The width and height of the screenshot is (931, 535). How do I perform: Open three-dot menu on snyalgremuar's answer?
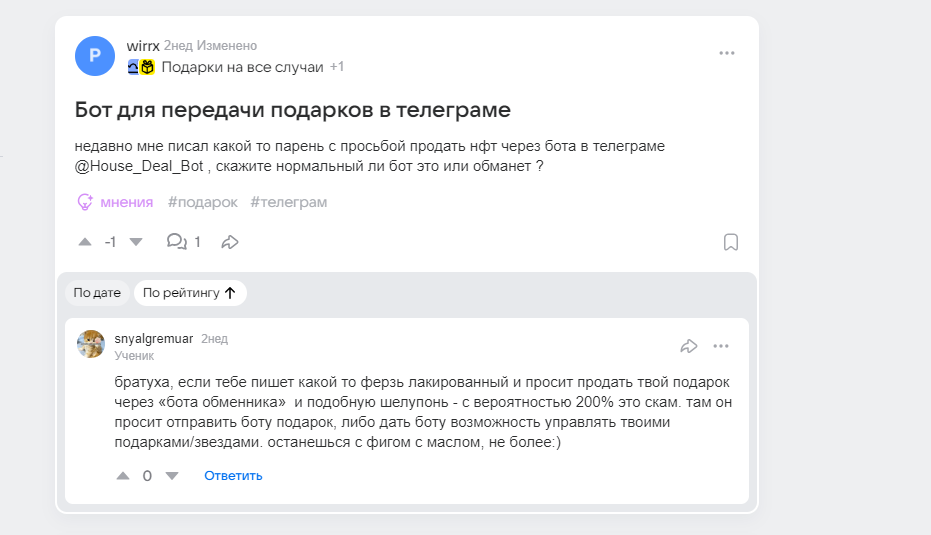tap(721, 346)
